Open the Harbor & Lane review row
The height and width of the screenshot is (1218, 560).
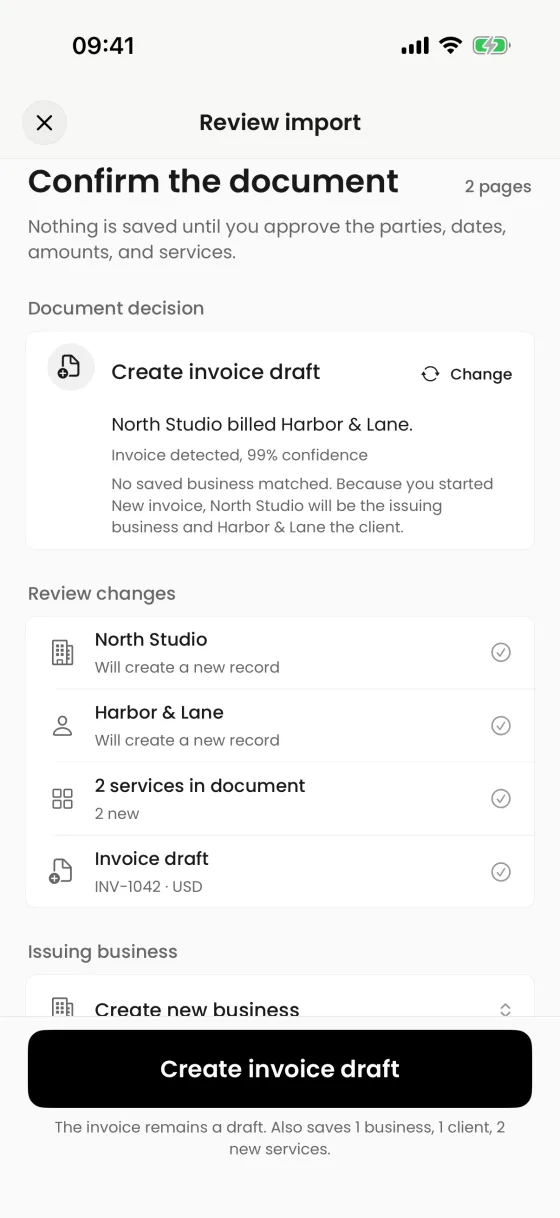[x=280, y=726]
